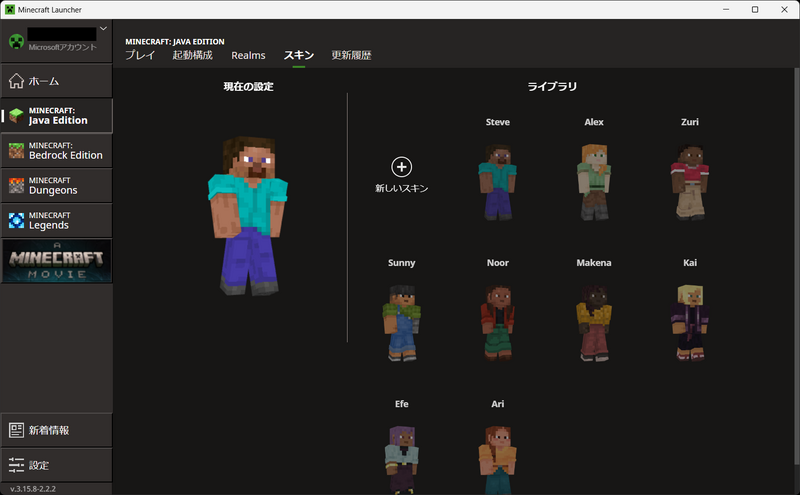
Task: Open Minecraft Dungeons from sidebar
Action: pos(56,186)
